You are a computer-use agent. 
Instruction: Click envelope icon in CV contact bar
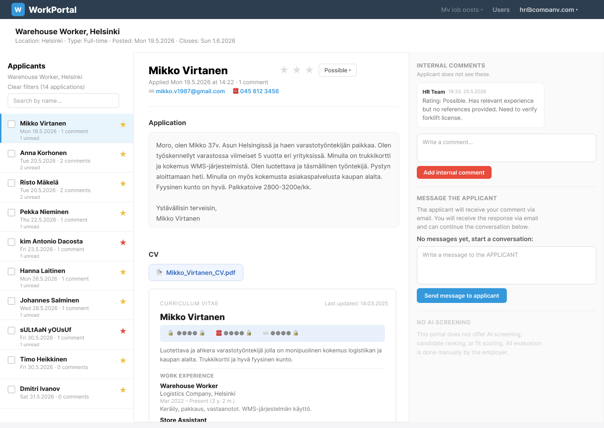(266, 333)
